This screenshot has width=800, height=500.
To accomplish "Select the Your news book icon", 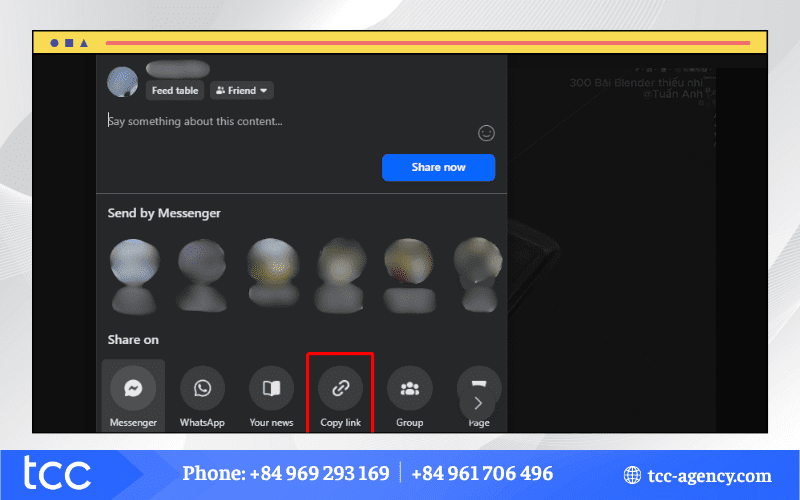I will coord(271,388).
